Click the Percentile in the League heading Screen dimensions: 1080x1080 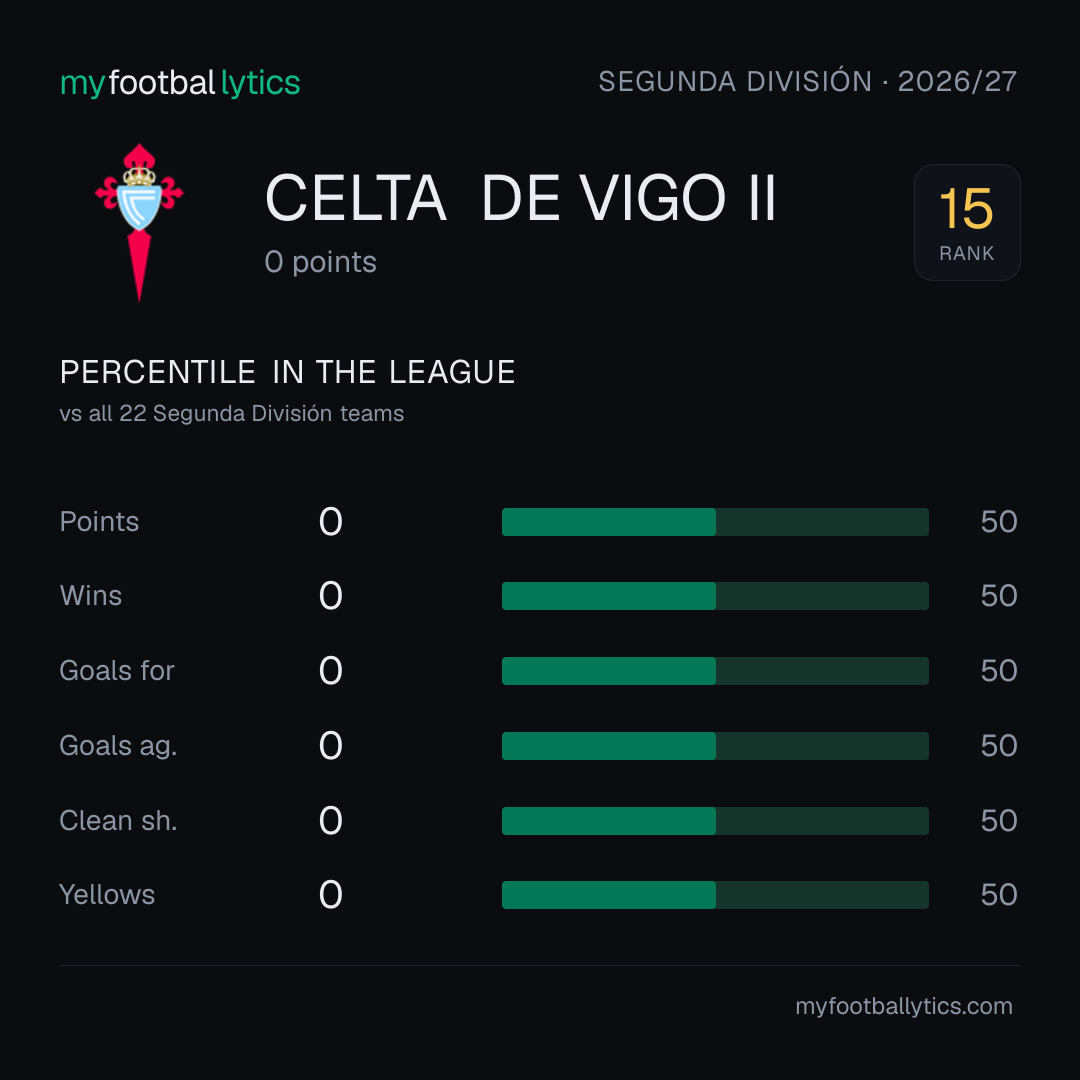(287, 373)
